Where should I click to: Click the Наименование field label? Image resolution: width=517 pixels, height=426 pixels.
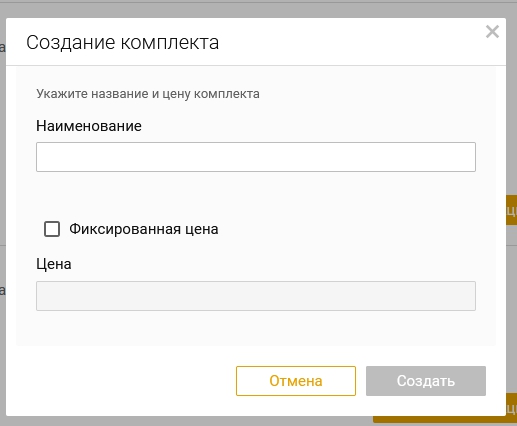click(89, 126)
